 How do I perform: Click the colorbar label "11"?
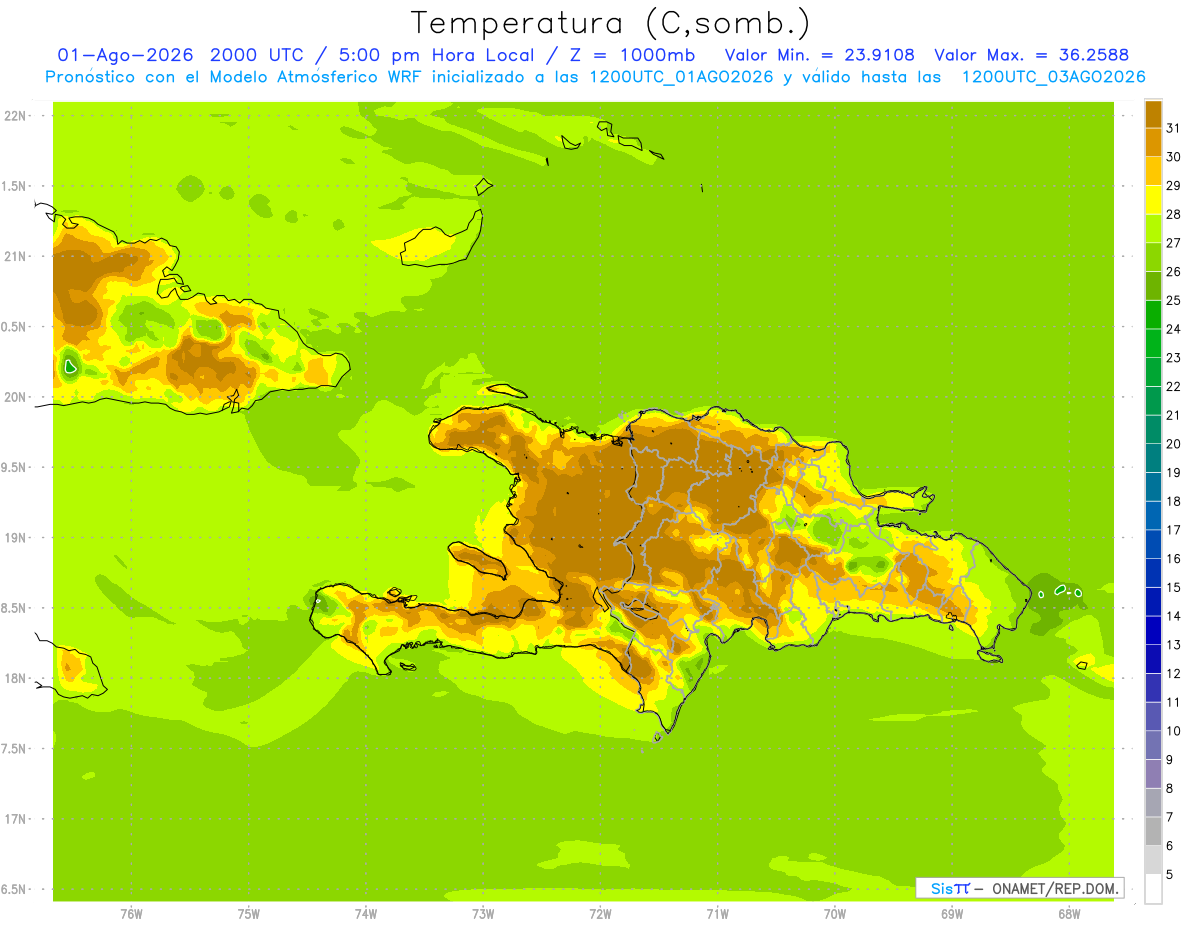tap(1174, 702)
